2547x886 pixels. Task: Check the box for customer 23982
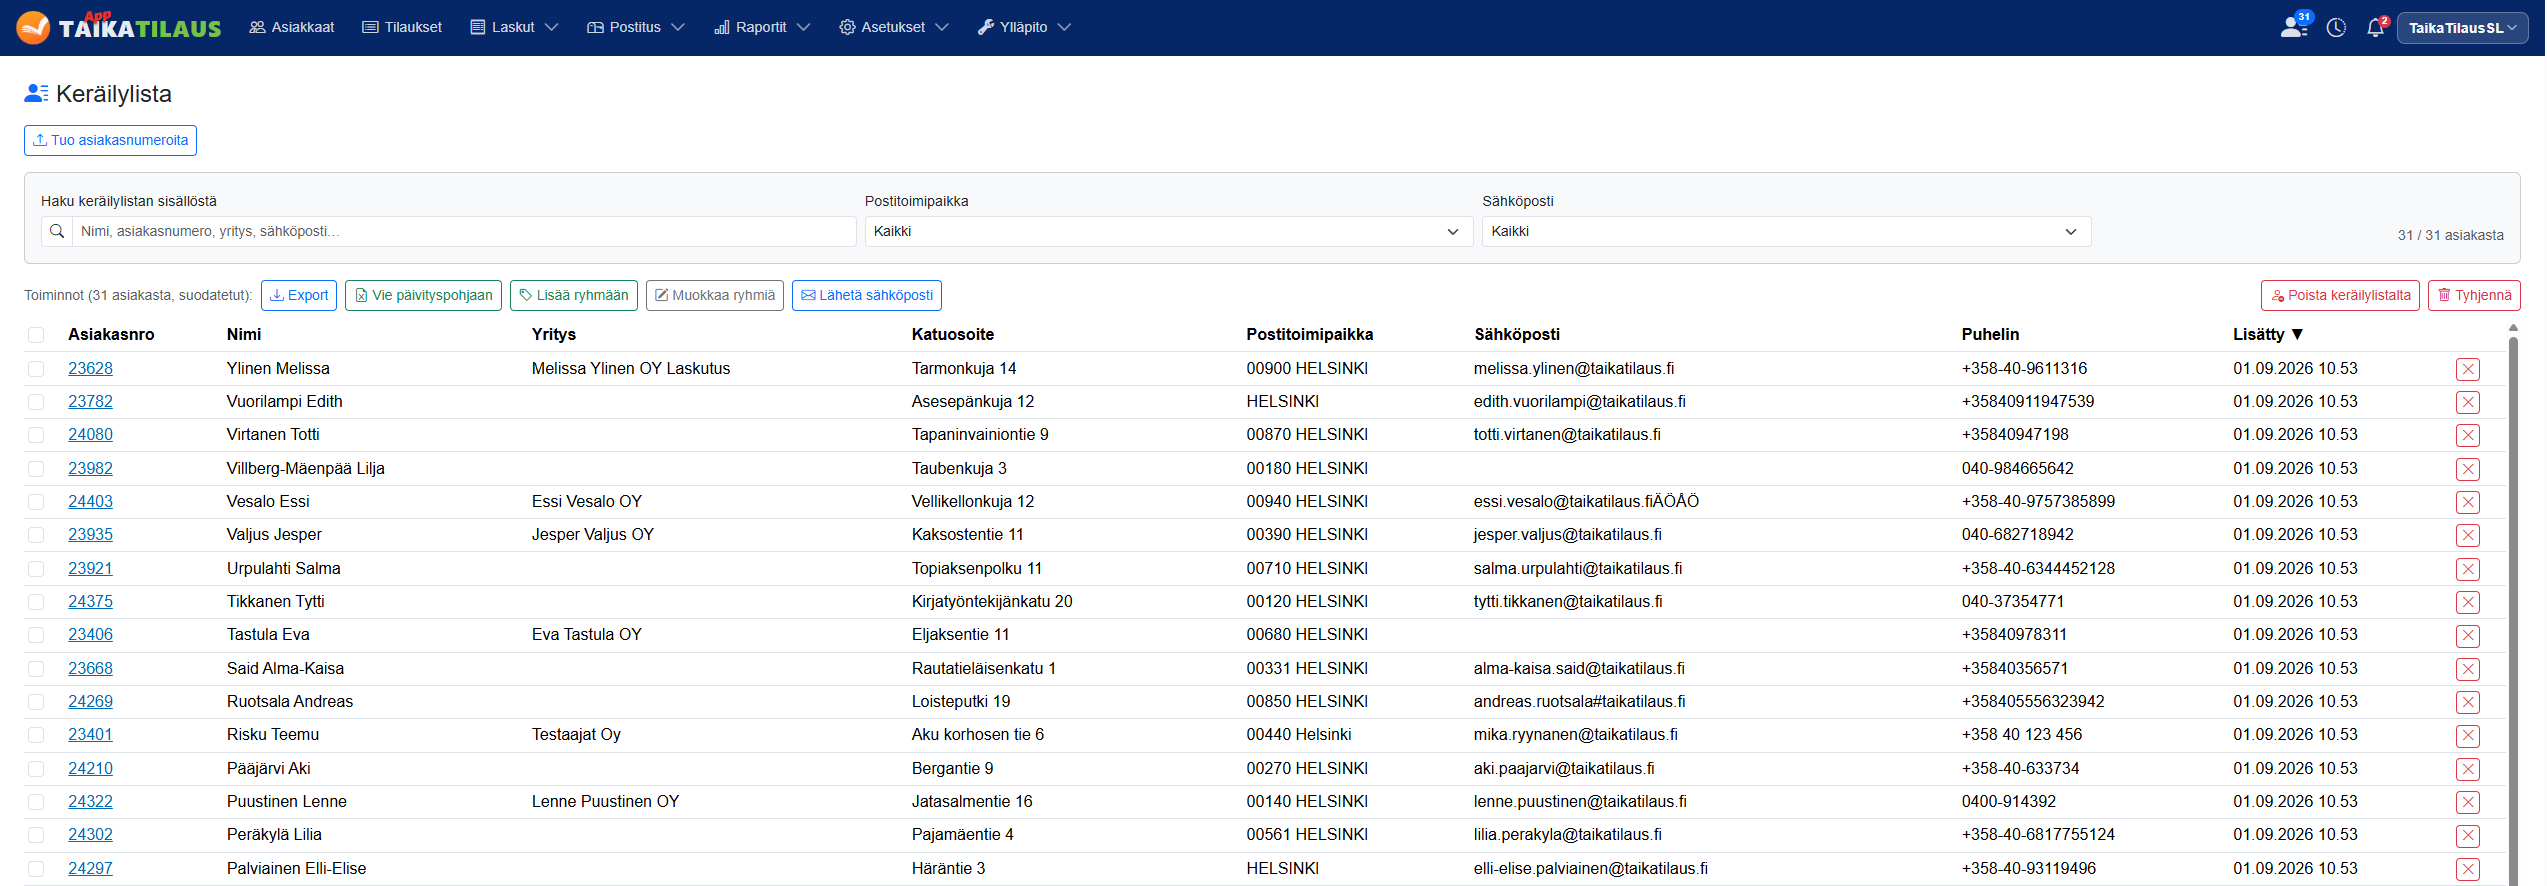(36, 469)
